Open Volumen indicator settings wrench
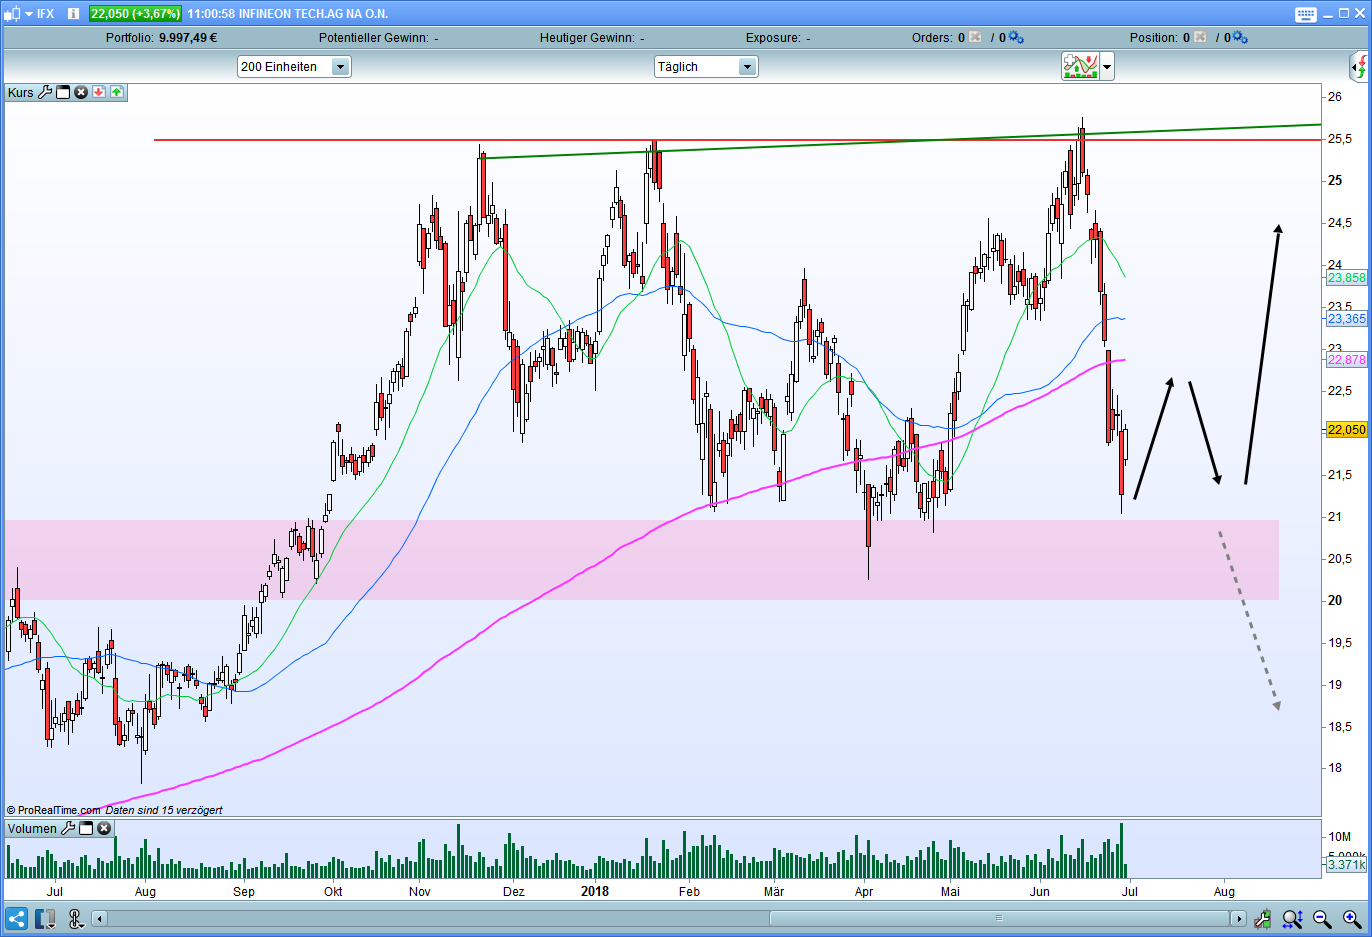Screen dimensions: 1372x937 [68, 828]
